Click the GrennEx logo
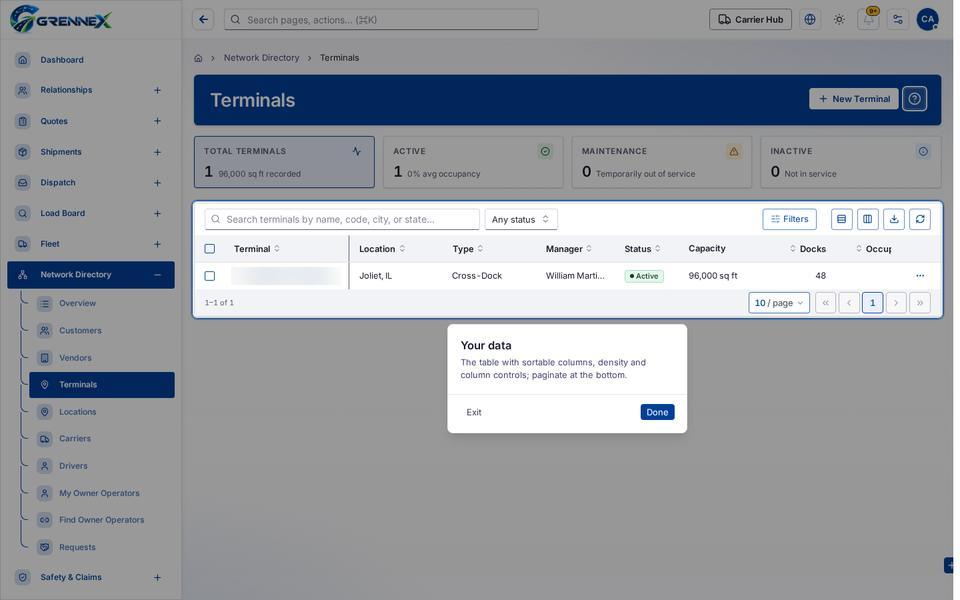The image size is (960, 600). (x=61, y=19)
